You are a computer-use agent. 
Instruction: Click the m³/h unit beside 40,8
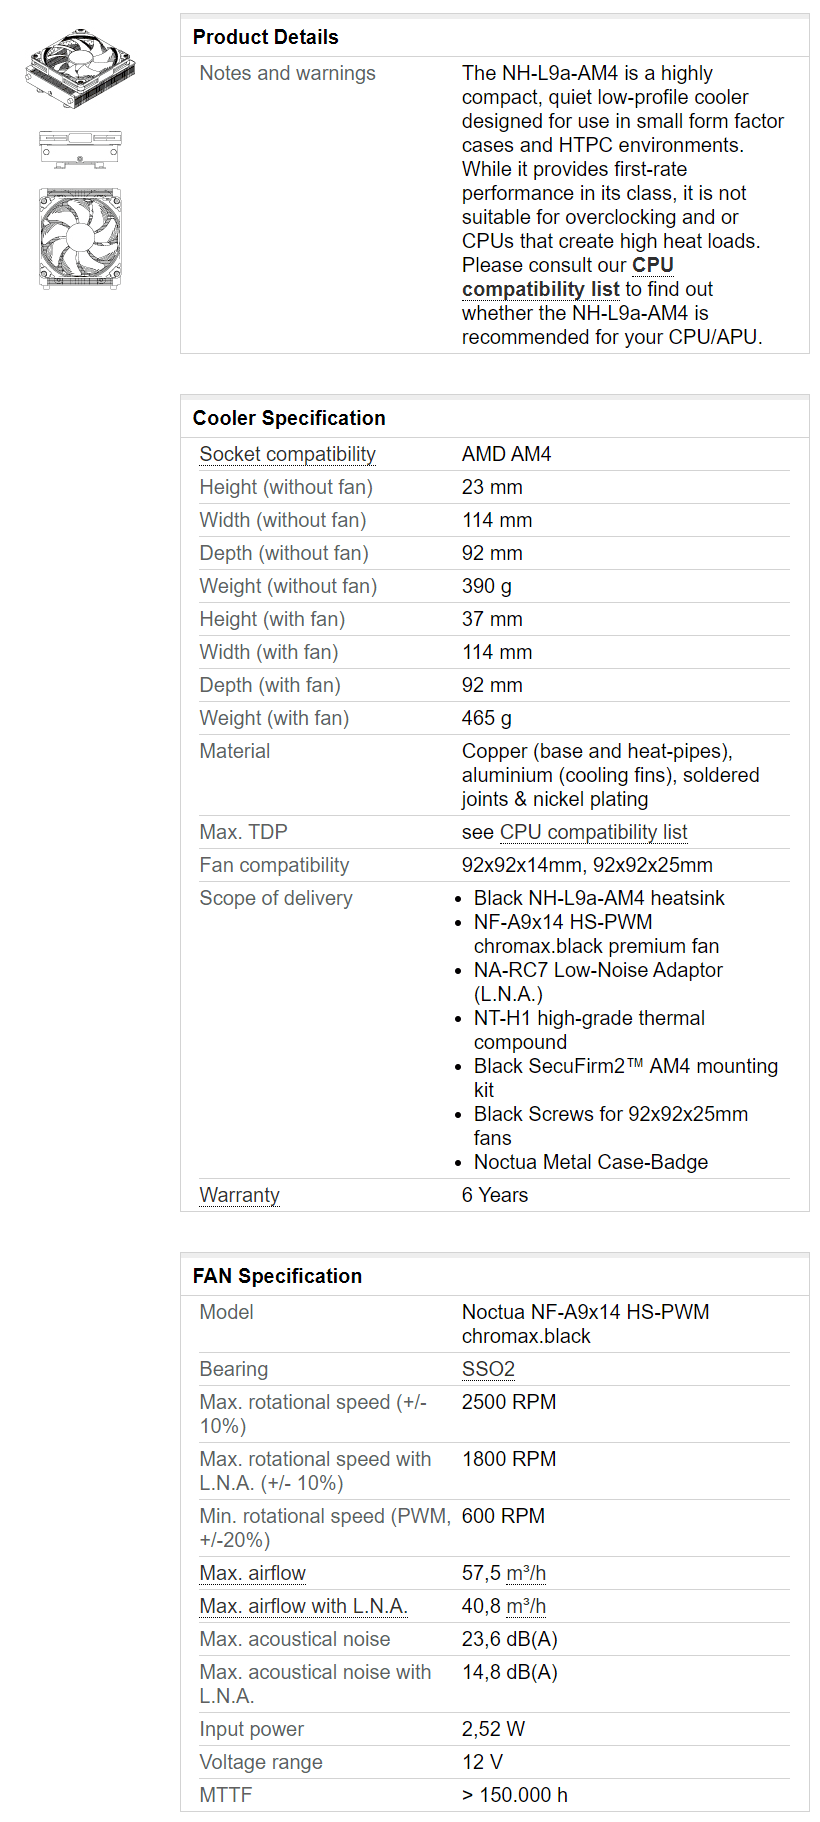click(x=526, y=1606)
